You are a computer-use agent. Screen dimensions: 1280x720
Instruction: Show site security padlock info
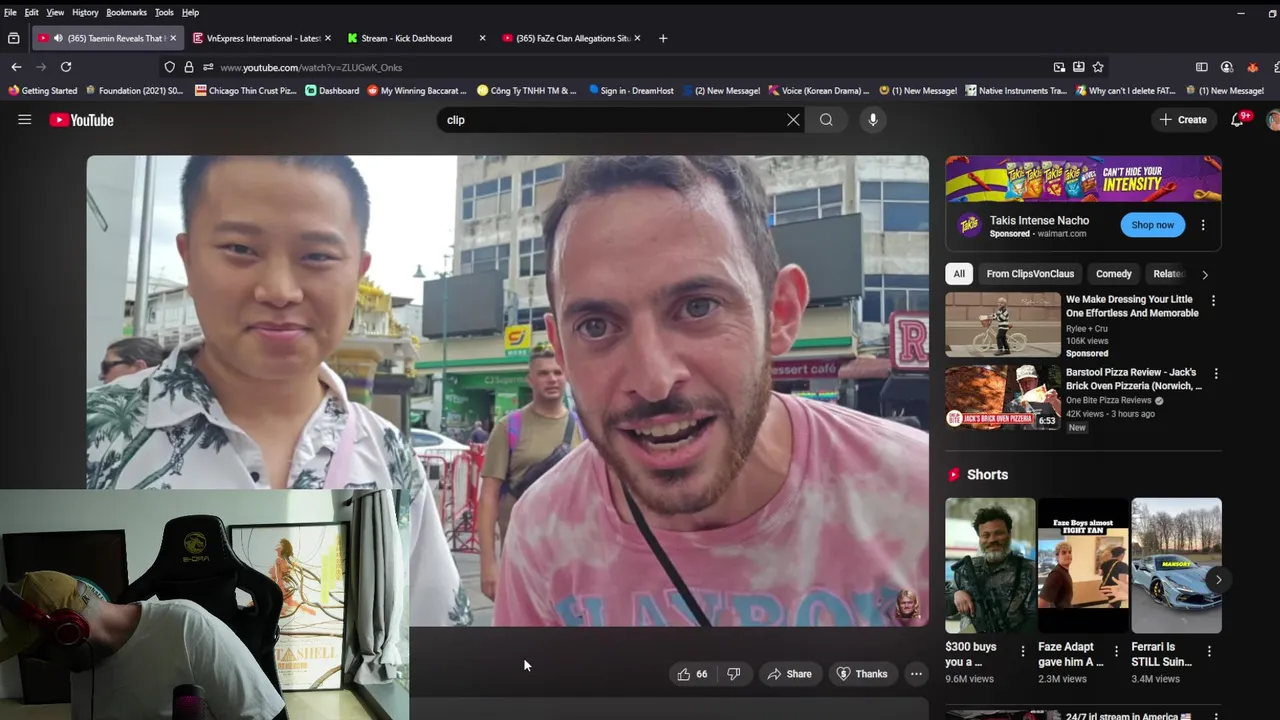[189, 67]
